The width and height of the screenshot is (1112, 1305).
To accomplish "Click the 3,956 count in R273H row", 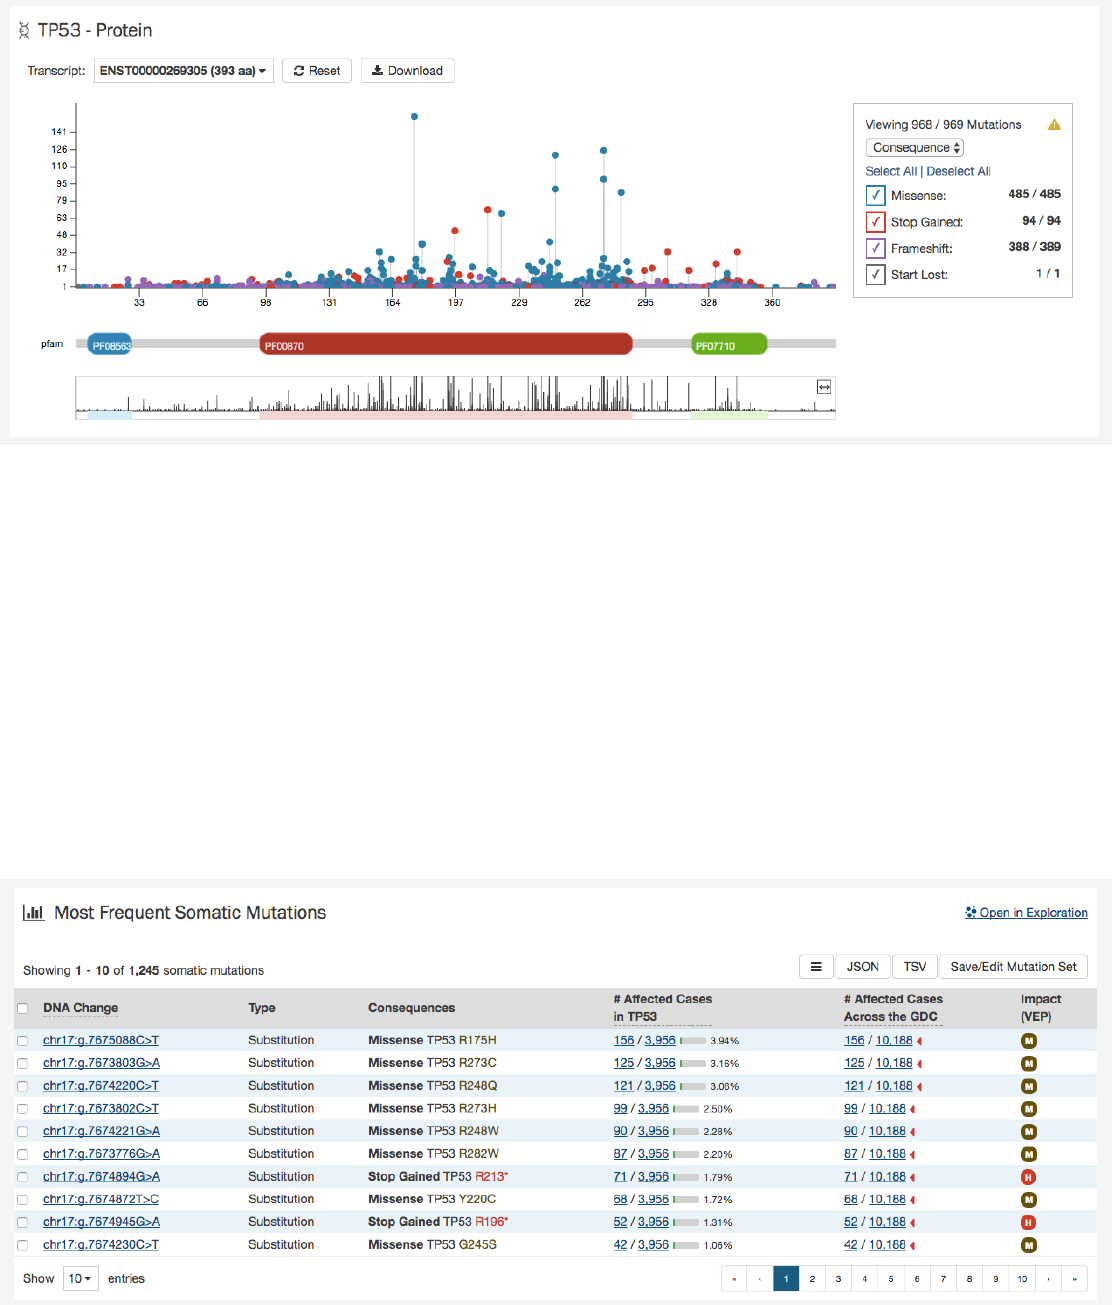I will (653, 1109).
